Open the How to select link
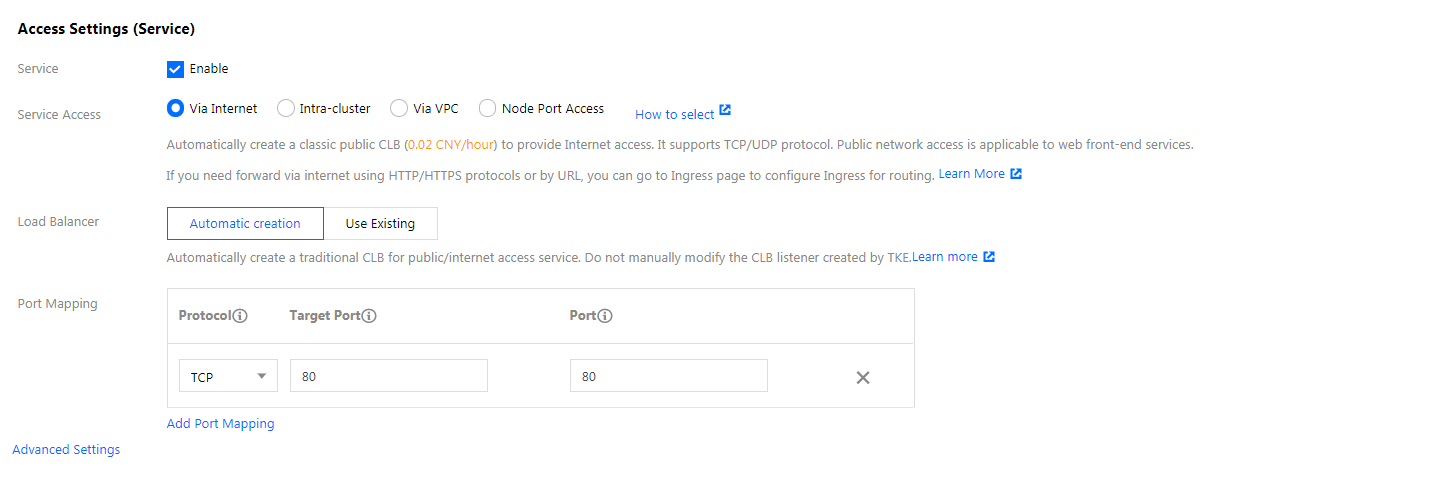1443x496 pixels. (675, 115)
